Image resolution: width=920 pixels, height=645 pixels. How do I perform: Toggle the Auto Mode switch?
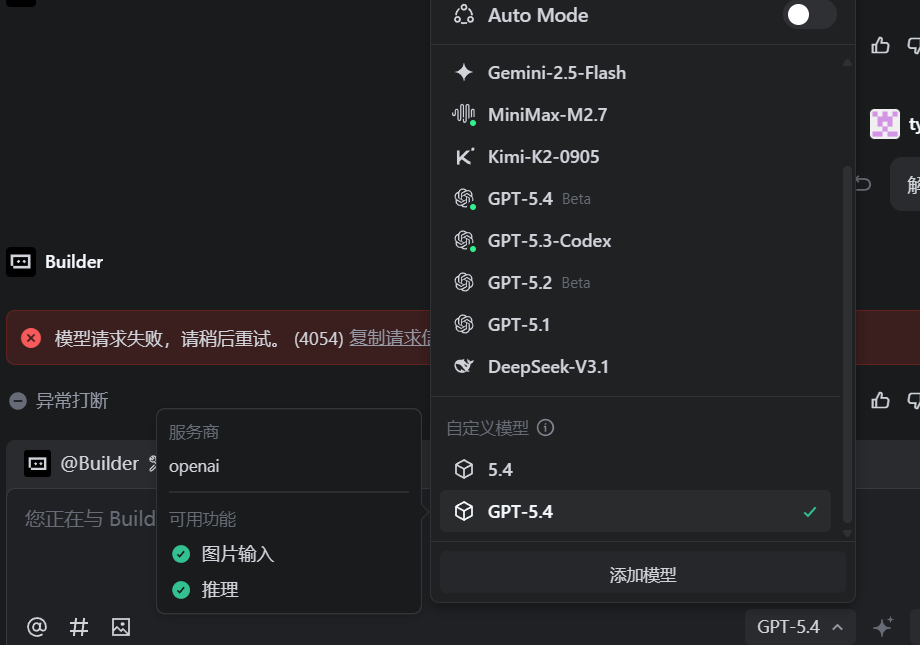coord(810,15)
